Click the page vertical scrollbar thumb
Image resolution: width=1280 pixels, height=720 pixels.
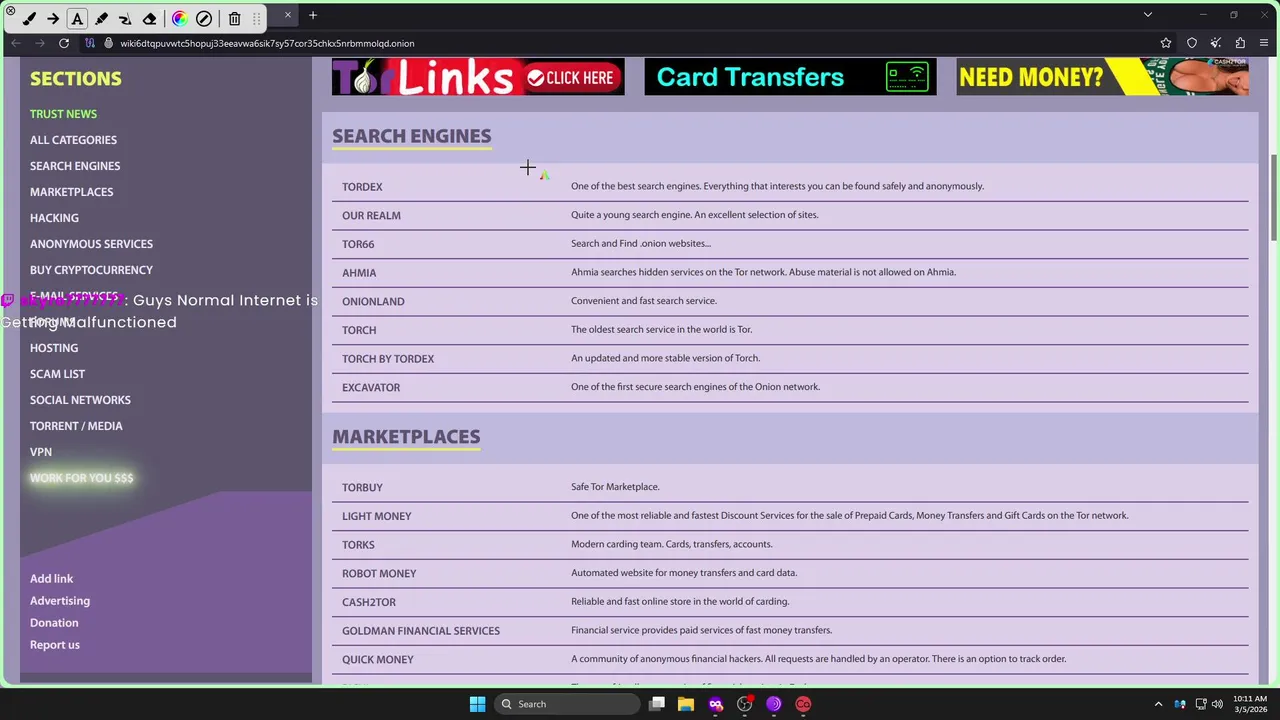pyautogui.click(x=1274, y=197)
